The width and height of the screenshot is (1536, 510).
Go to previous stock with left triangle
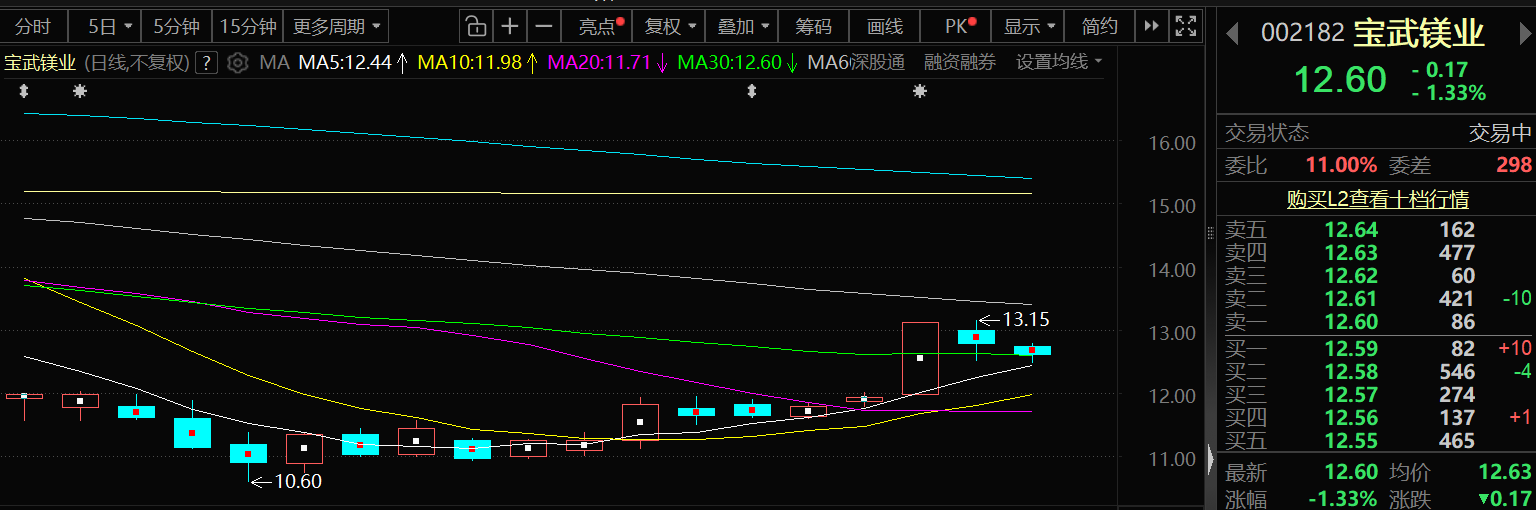(1232, 34)
